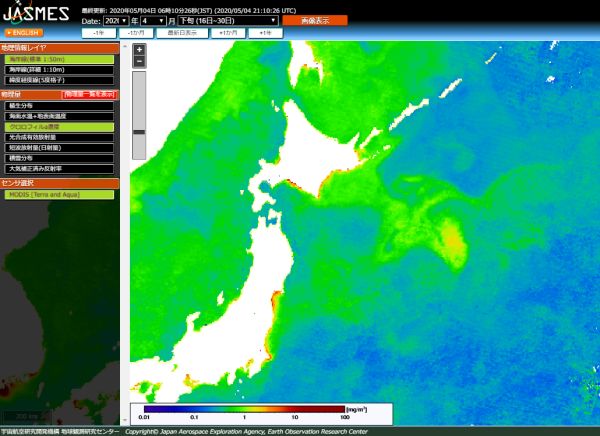Advance one year with +1年

[x=266, y=33]
